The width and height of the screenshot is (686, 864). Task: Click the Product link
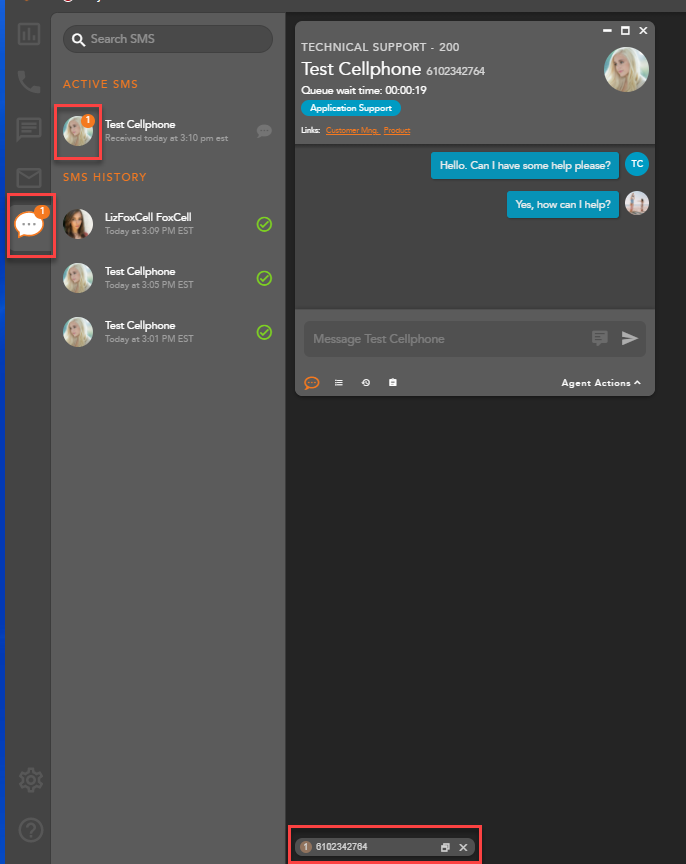tap(397, 131)
